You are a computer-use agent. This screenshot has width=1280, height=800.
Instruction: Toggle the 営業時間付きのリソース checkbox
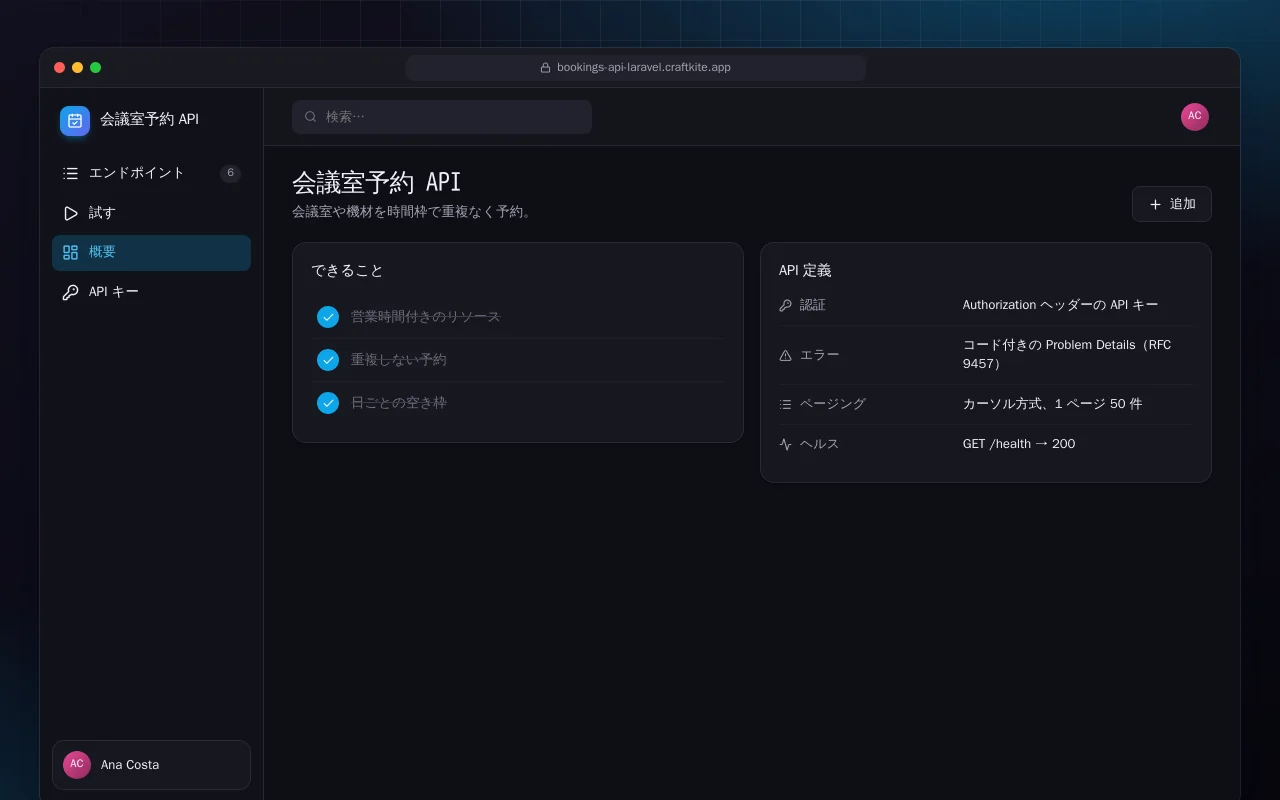328,317
